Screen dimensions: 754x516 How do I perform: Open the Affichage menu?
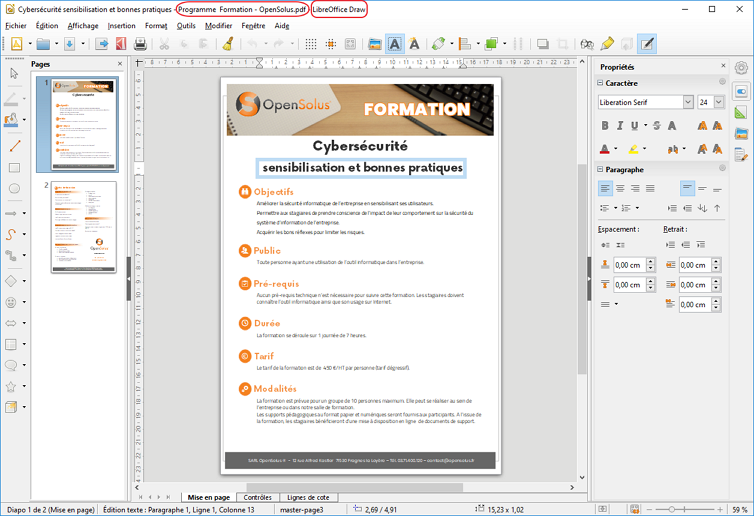[x=83, y=25]
